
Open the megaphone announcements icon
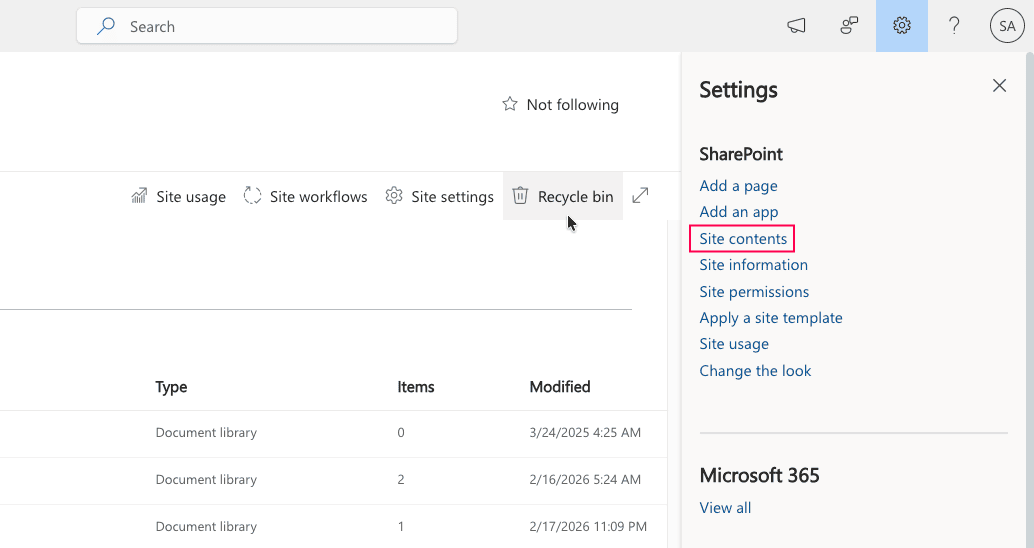point(796,26)
